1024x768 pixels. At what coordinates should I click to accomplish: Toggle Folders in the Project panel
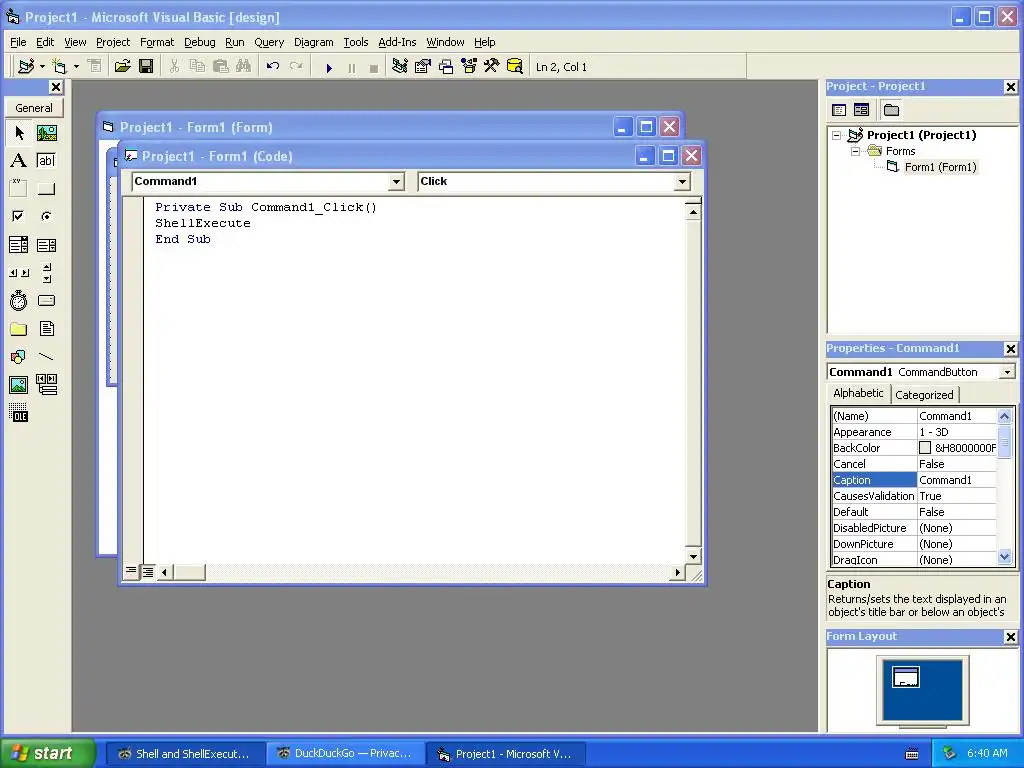pos(891,110)
